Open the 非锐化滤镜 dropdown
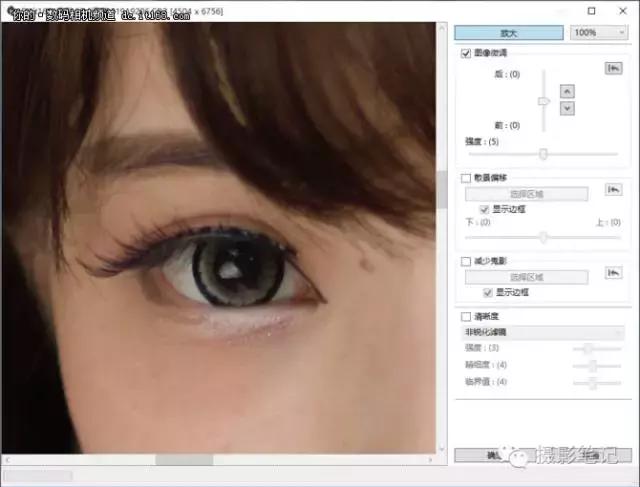Screen dimensions: 640x487 (543, 332)
